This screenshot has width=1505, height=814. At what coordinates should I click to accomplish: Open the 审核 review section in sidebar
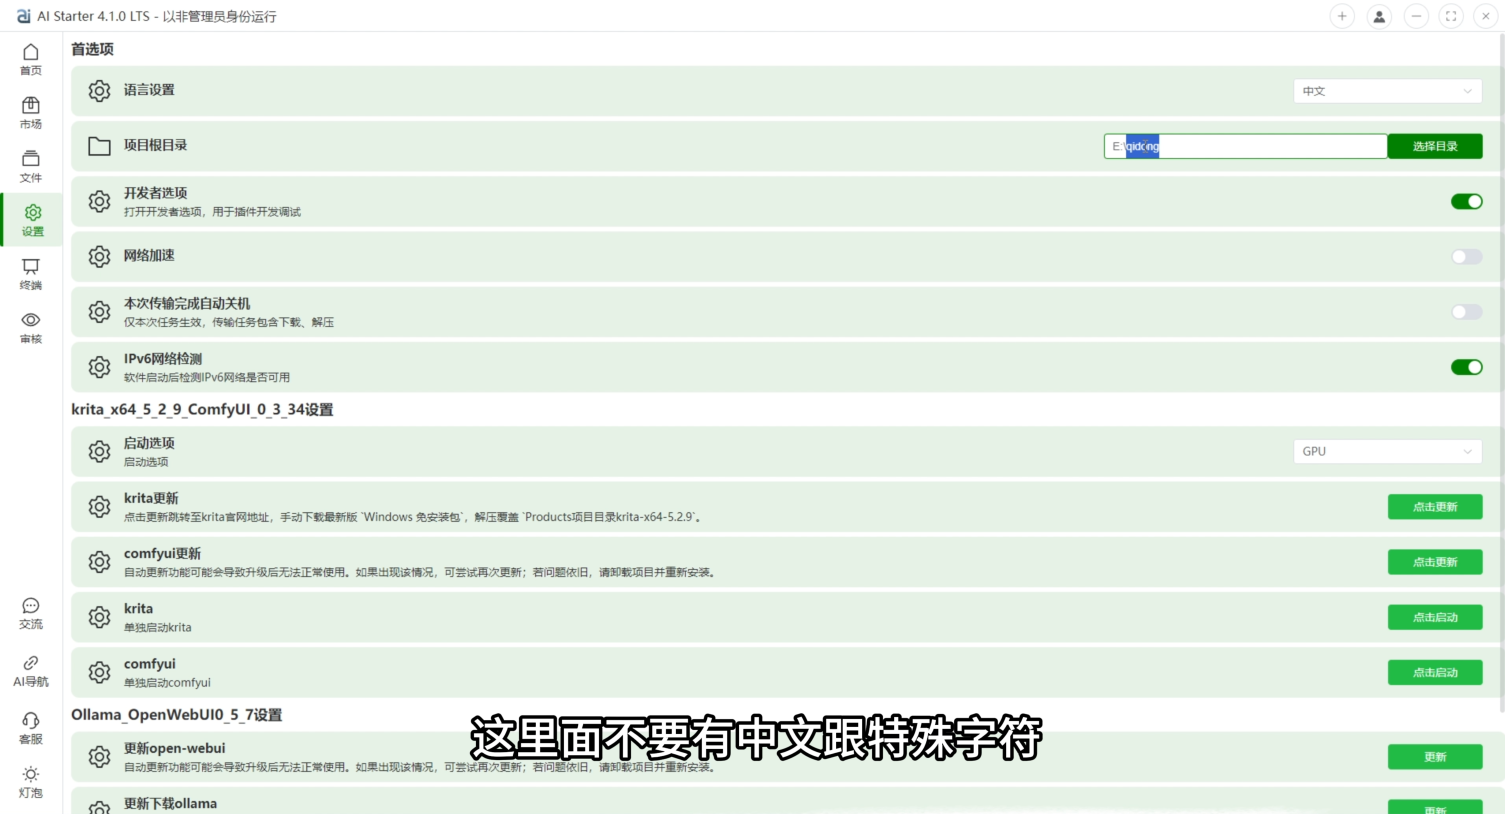[31, 328]
